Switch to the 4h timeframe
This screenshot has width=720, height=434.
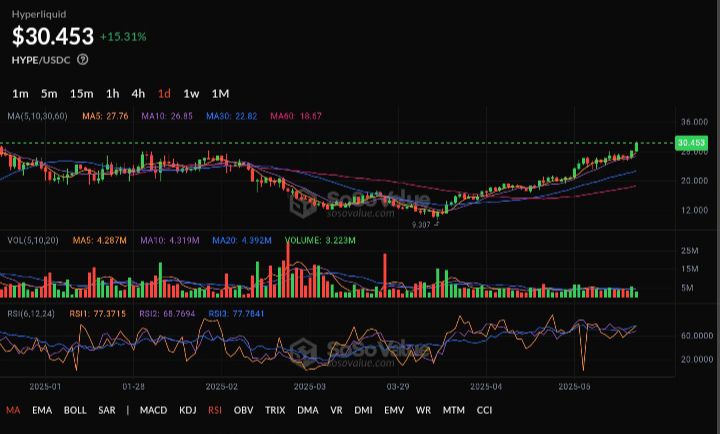(x=138, y=94)
